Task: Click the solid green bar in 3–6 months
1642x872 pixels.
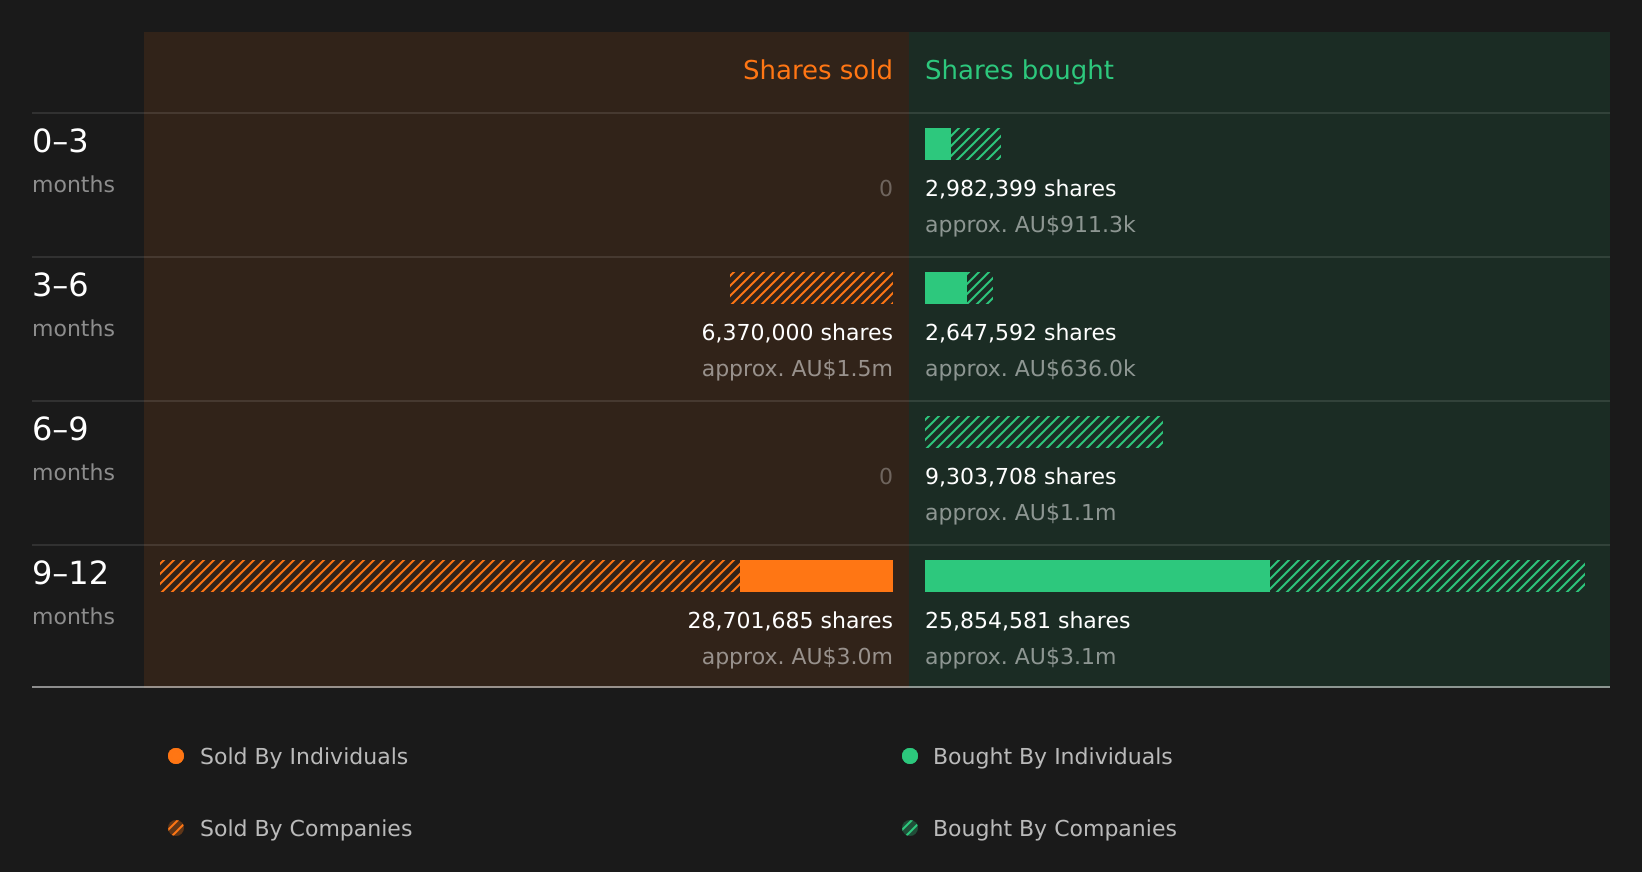Action: 946,288
